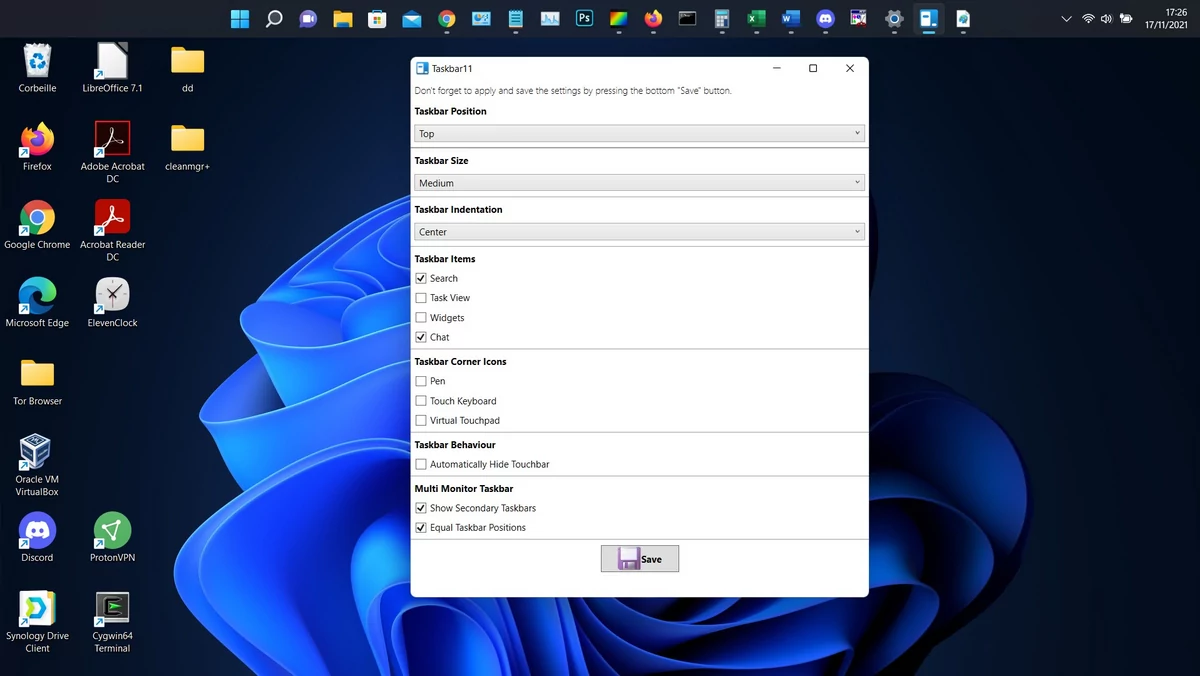Select the Acrobat Reader DC desktop shortcut
This screenshot has height=676, width=1200.
point(112,230)
